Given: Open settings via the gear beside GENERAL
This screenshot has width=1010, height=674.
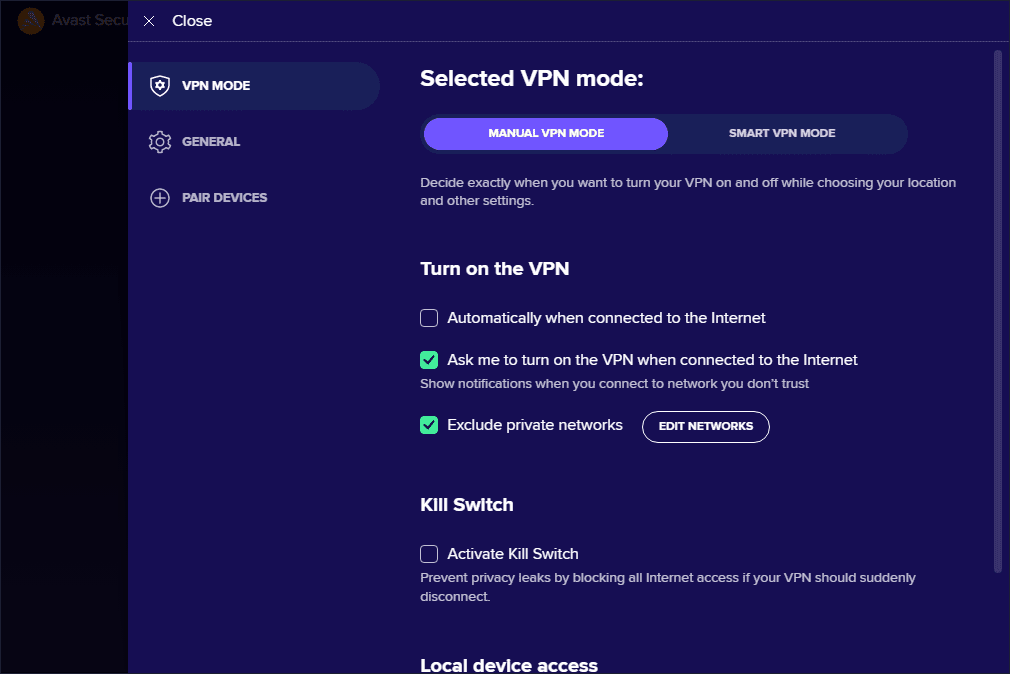Looking at the screenshot, I should [x=160, y=142].
